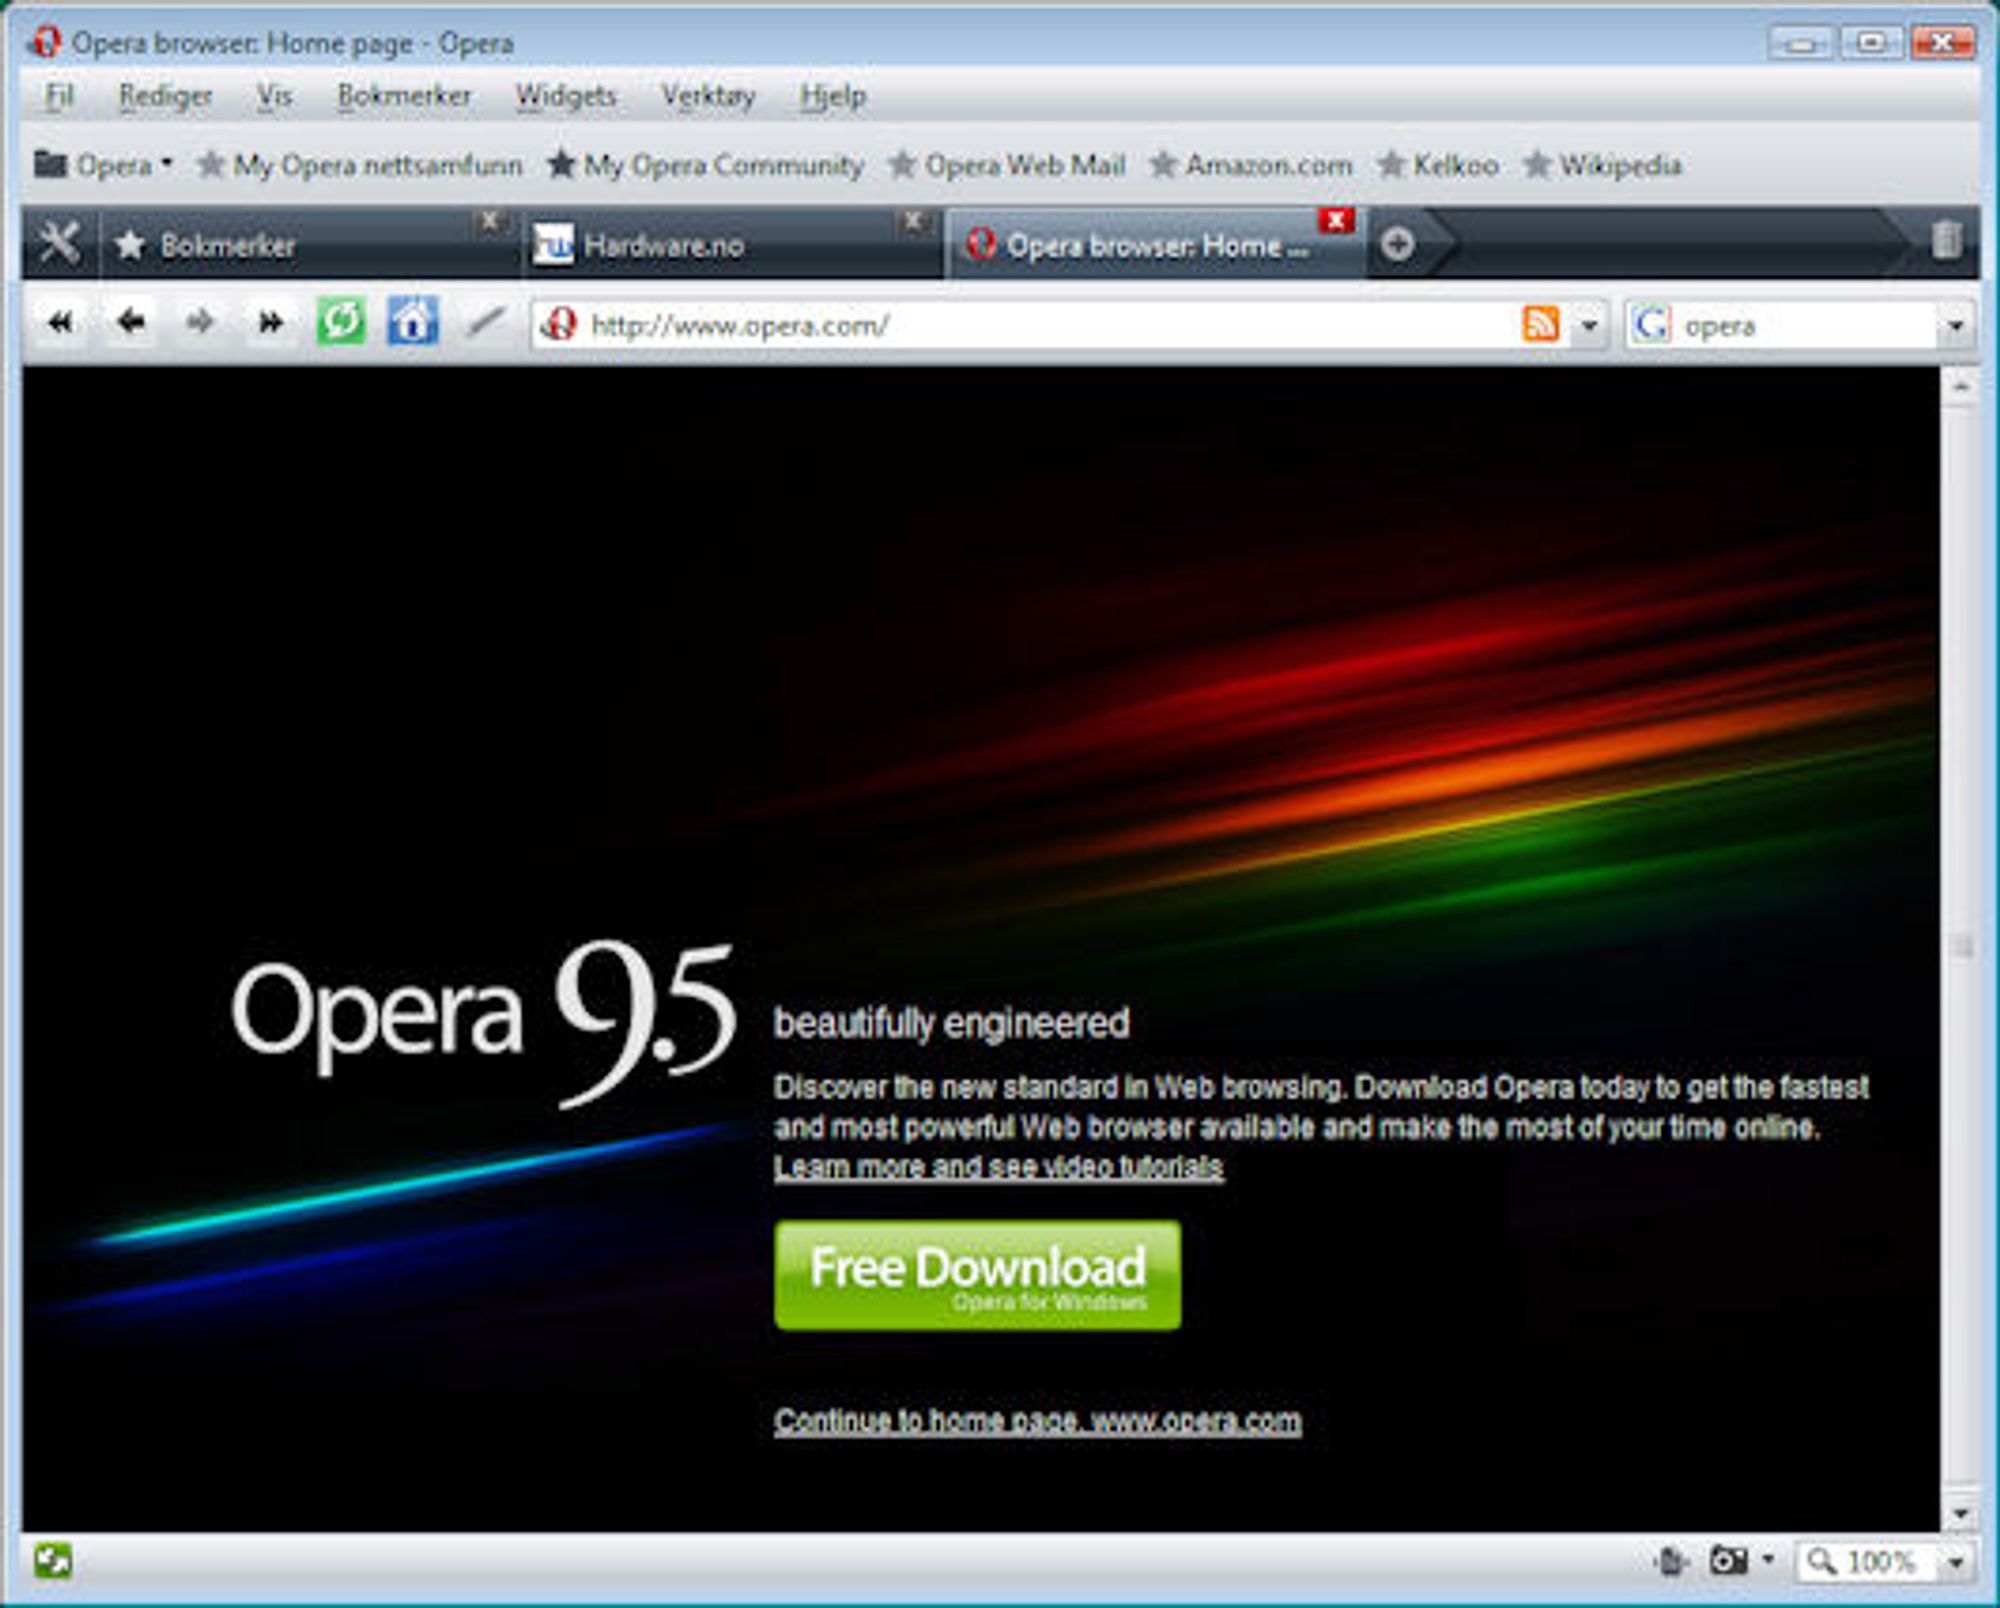This screenshot has height=1608, width=2000.
Task: Click the Google icon in search field
Action: click(1652, 324)
